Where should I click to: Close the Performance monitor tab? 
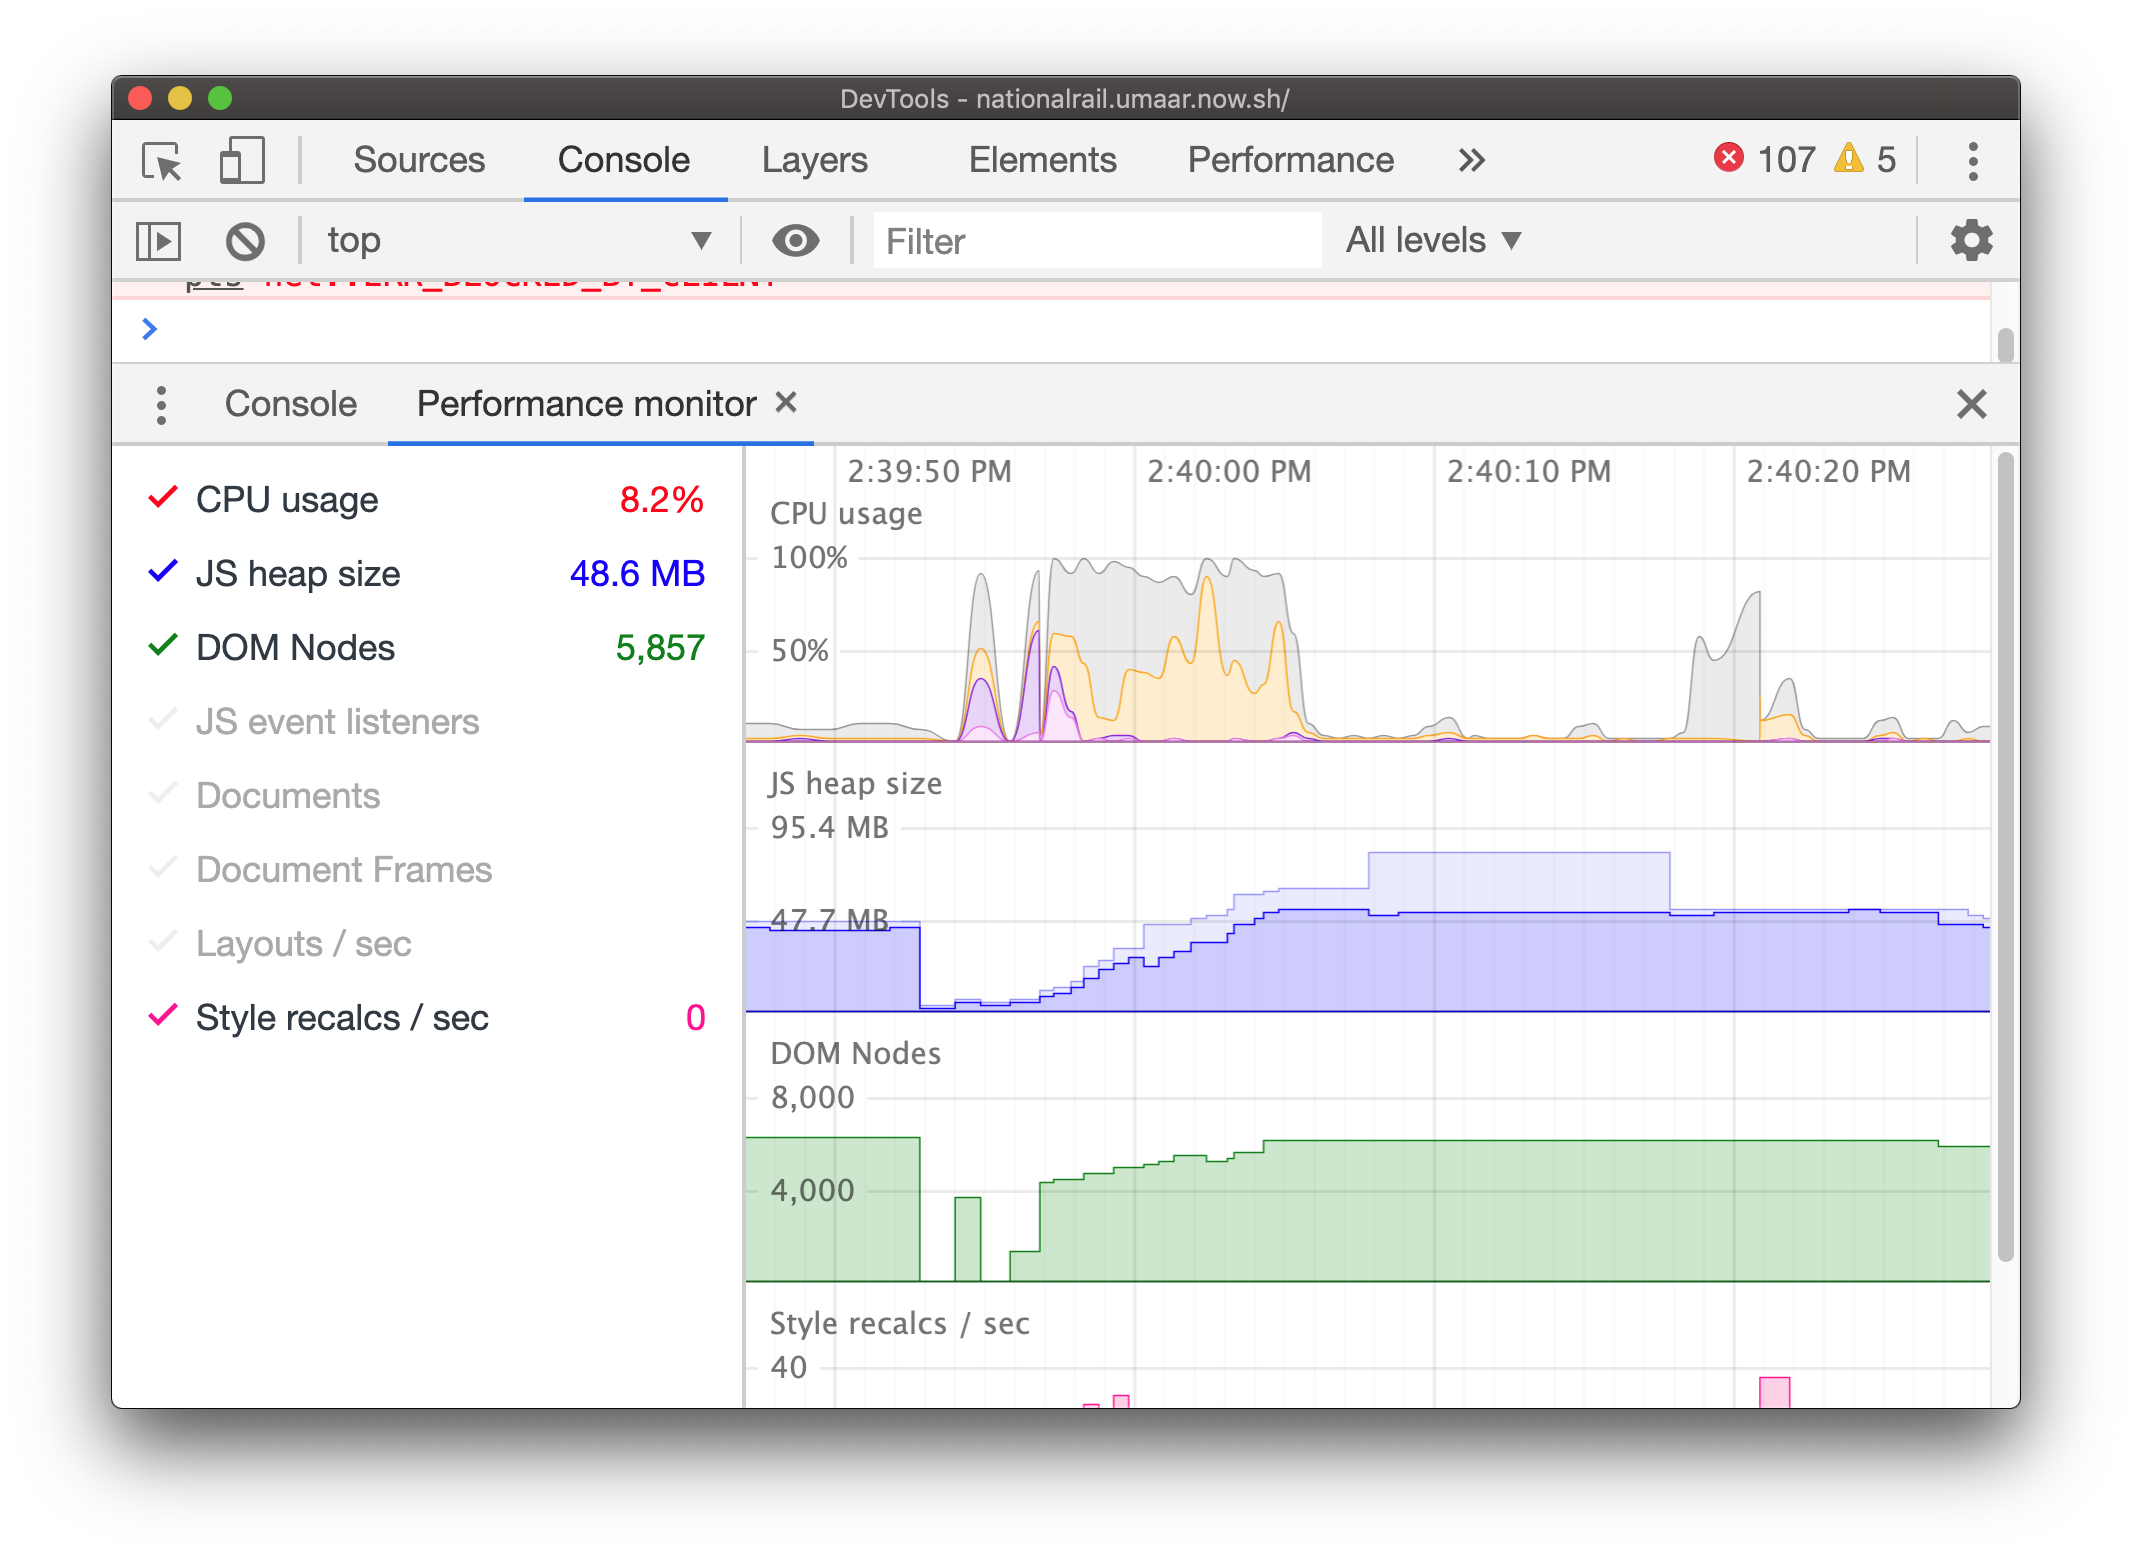click(786, 402)
